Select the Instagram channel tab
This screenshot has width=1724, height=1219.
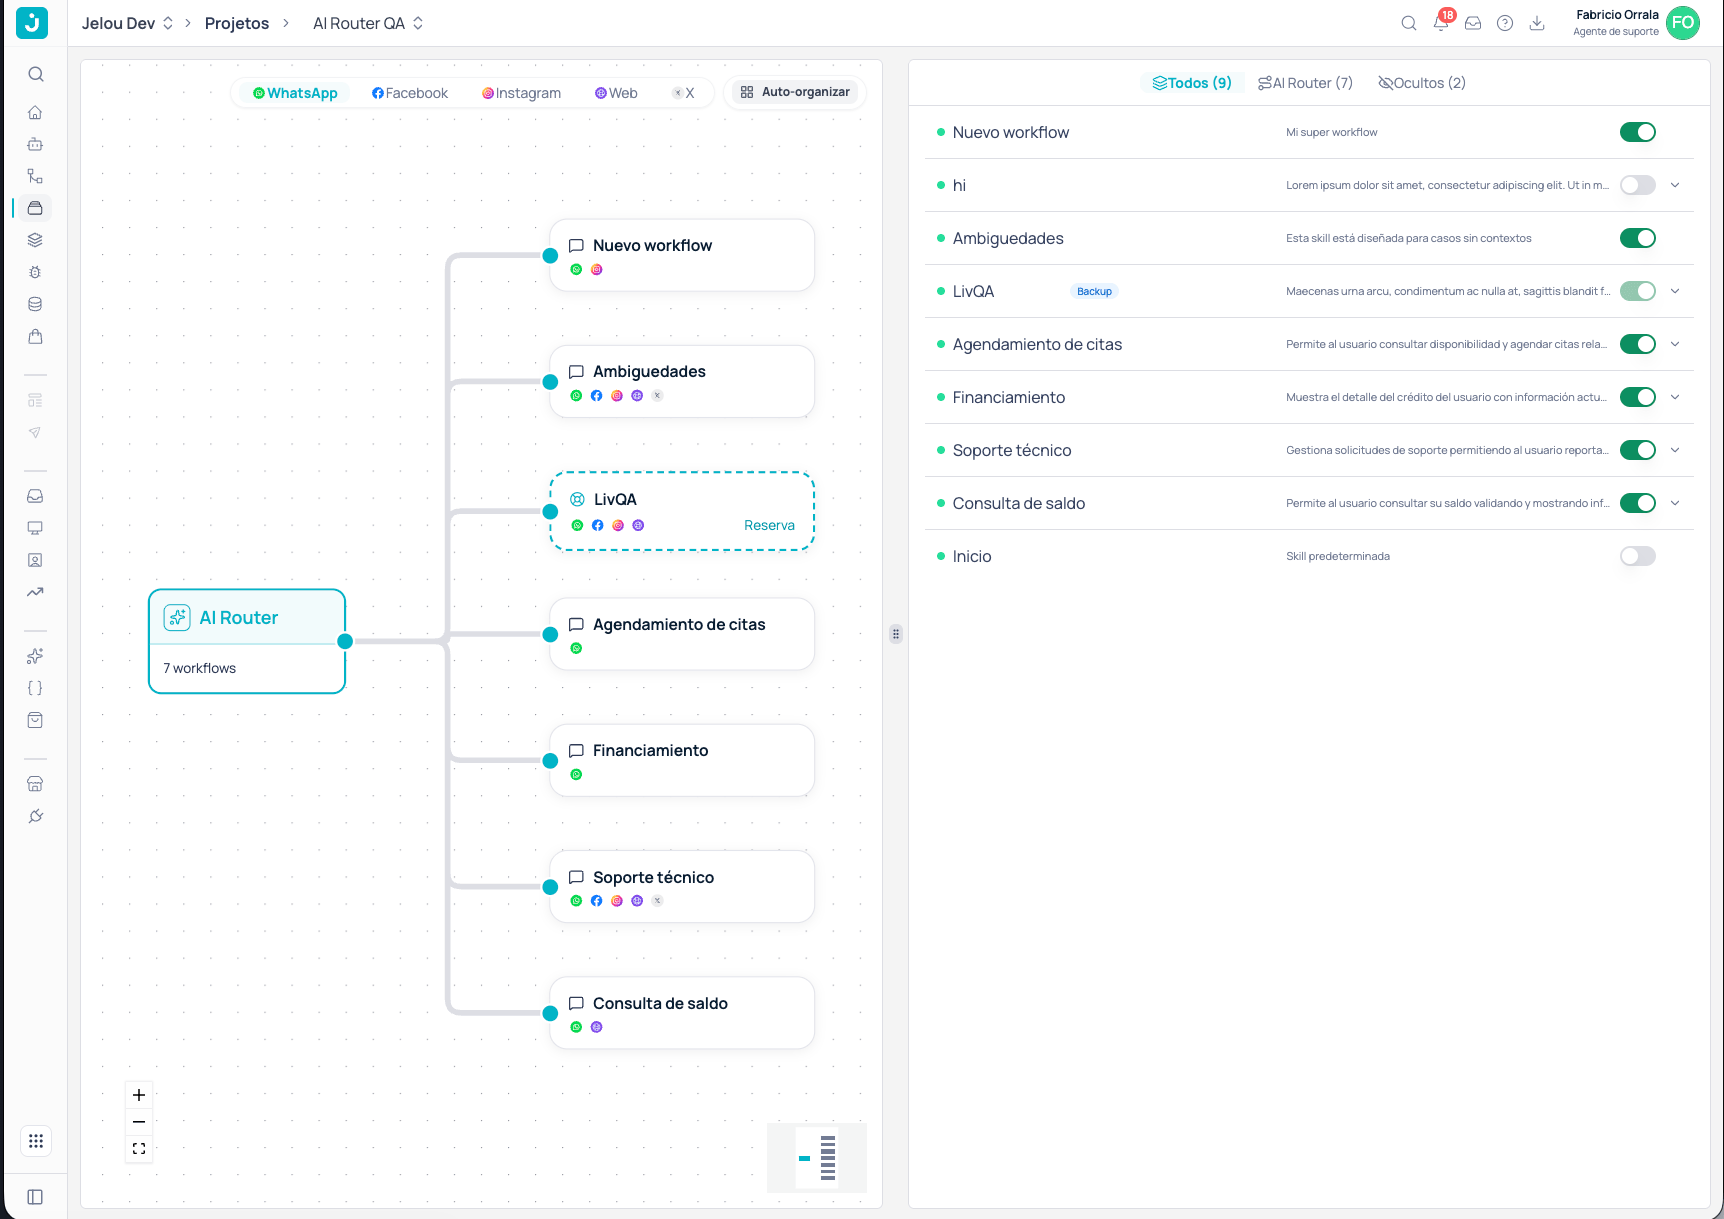click(521, 93)
